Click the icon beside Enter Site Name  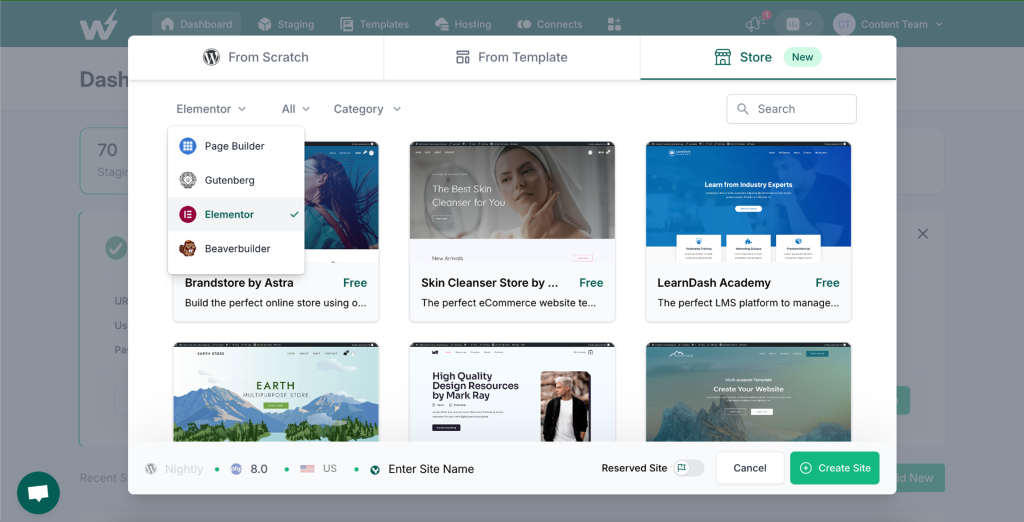(375, 469)
